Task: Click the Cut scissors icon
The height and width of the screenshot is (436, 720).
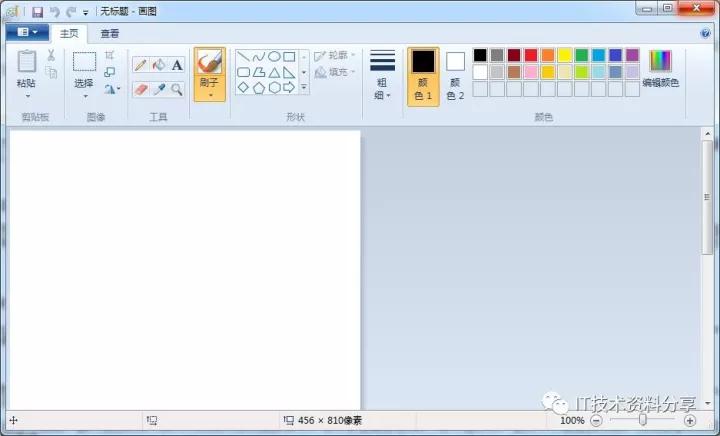Action: pyautogui.click(x=51, y=56)
